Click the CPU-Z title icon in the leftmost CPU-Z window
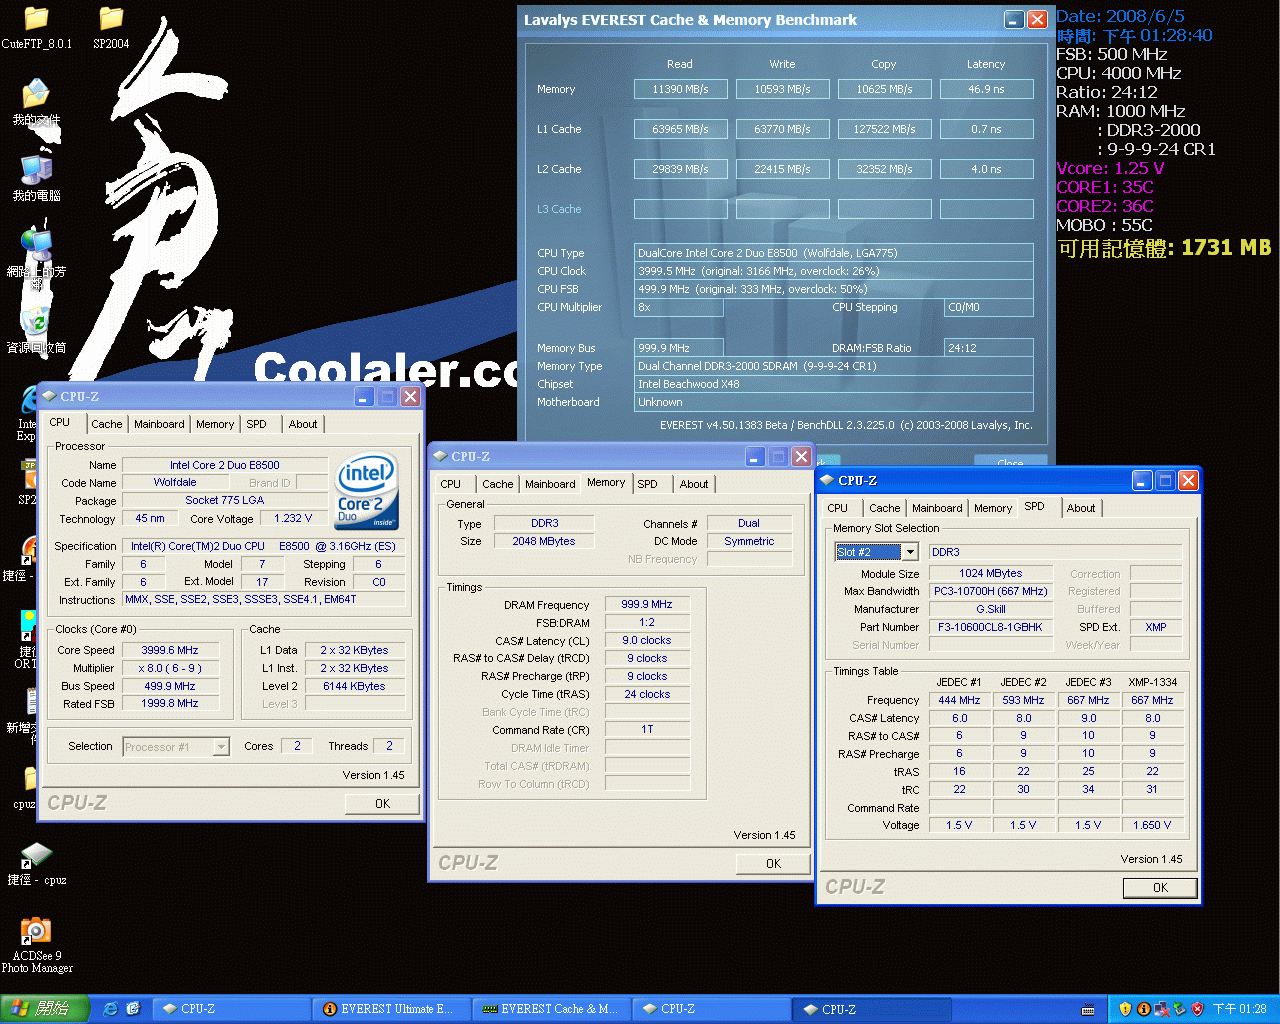The height and width of the screenshot is (1024, 1280). pos(49,396)
